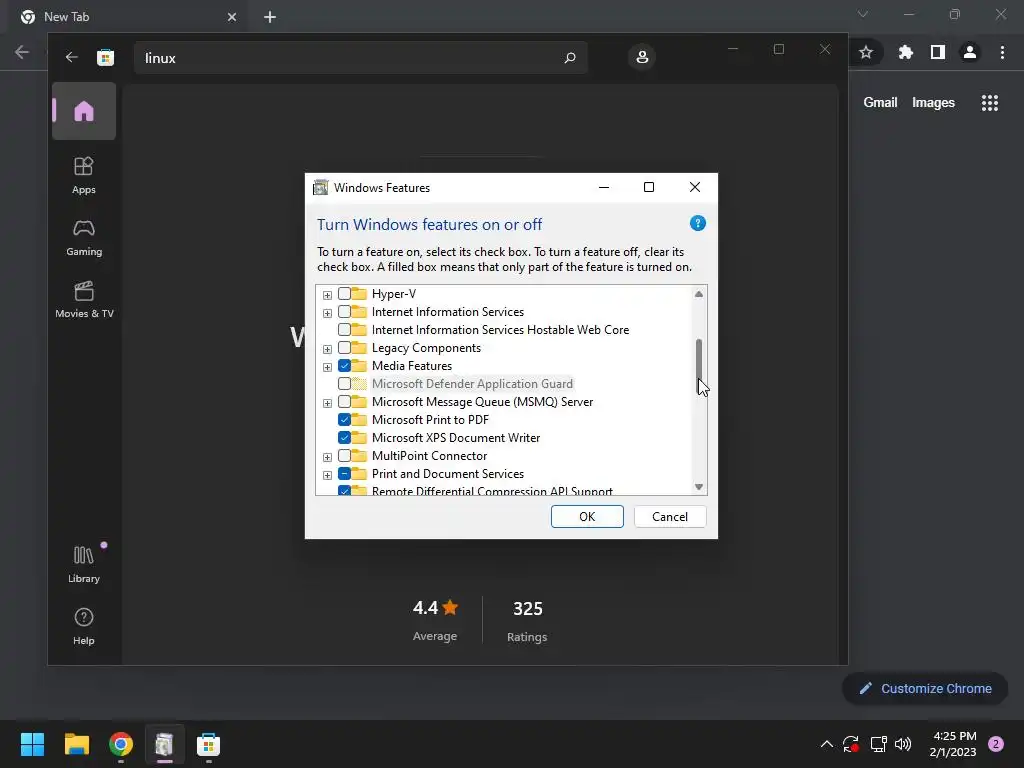Open Library in Microsoft Store sidebar
Image resolution: width=1024 pixels, height=768 pixels.
click(84, 564)
